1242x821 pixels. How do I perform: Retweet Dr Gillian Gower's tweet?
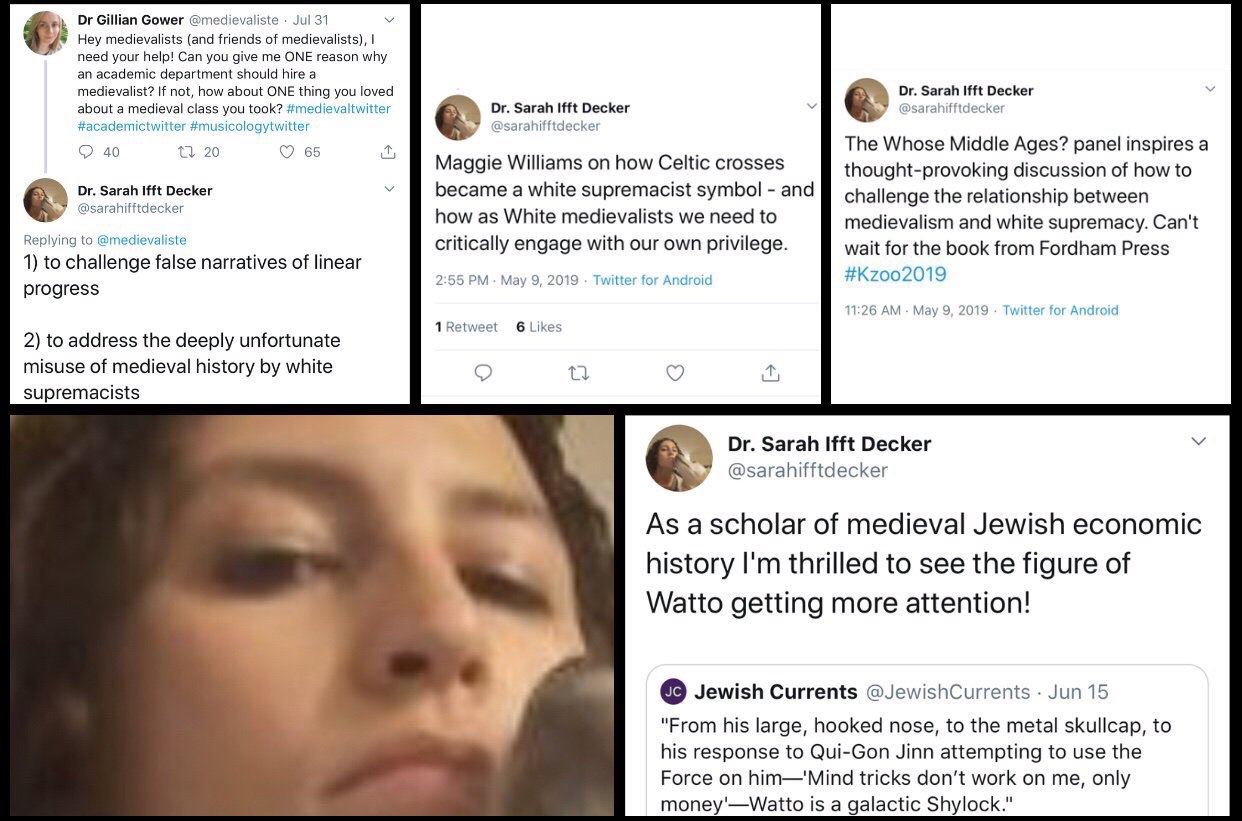(185, 152)
